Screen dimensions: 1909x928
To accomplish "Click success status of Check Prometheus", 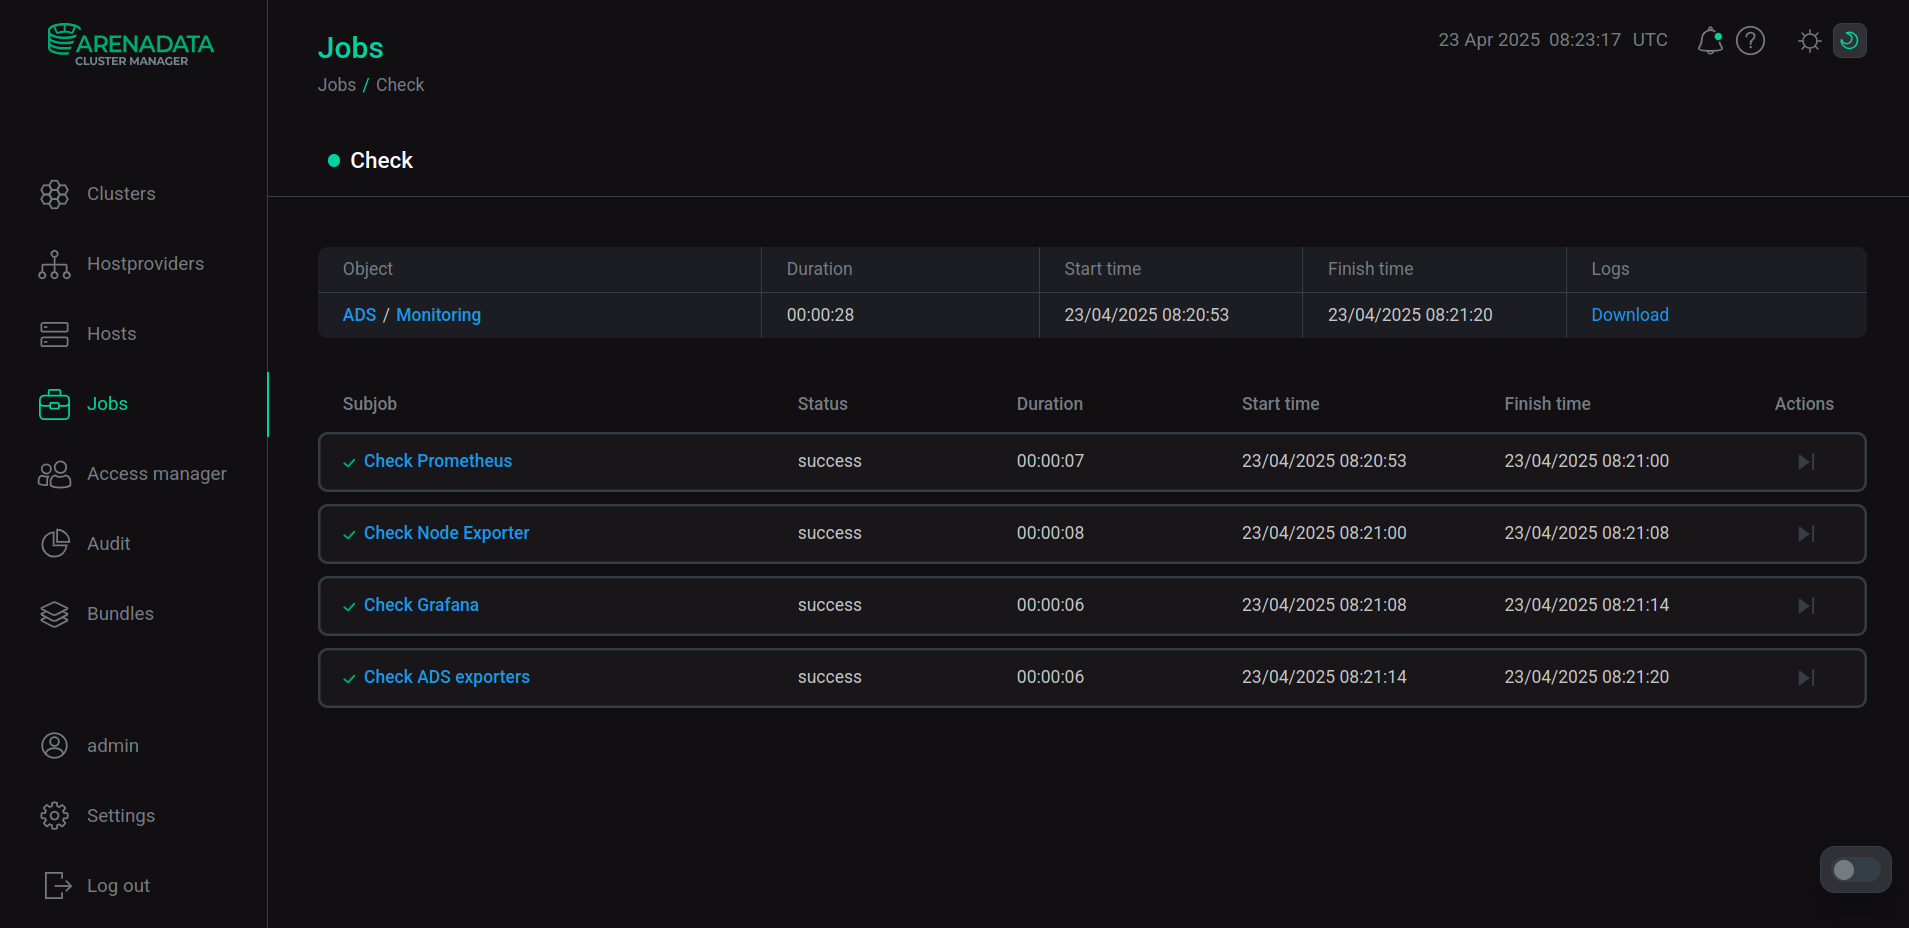I will [x=829, y=461].
